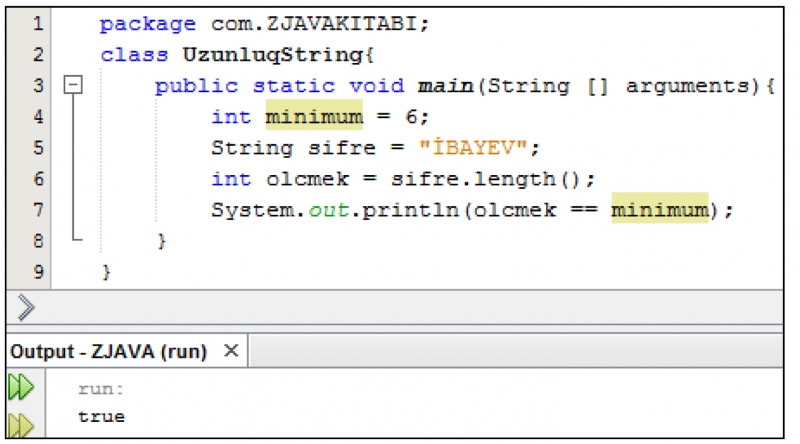This screenshot has height=444, width=800.
Task: Close the Output - ZJAVA (run) tab
Action: click(x=231, y=351)
